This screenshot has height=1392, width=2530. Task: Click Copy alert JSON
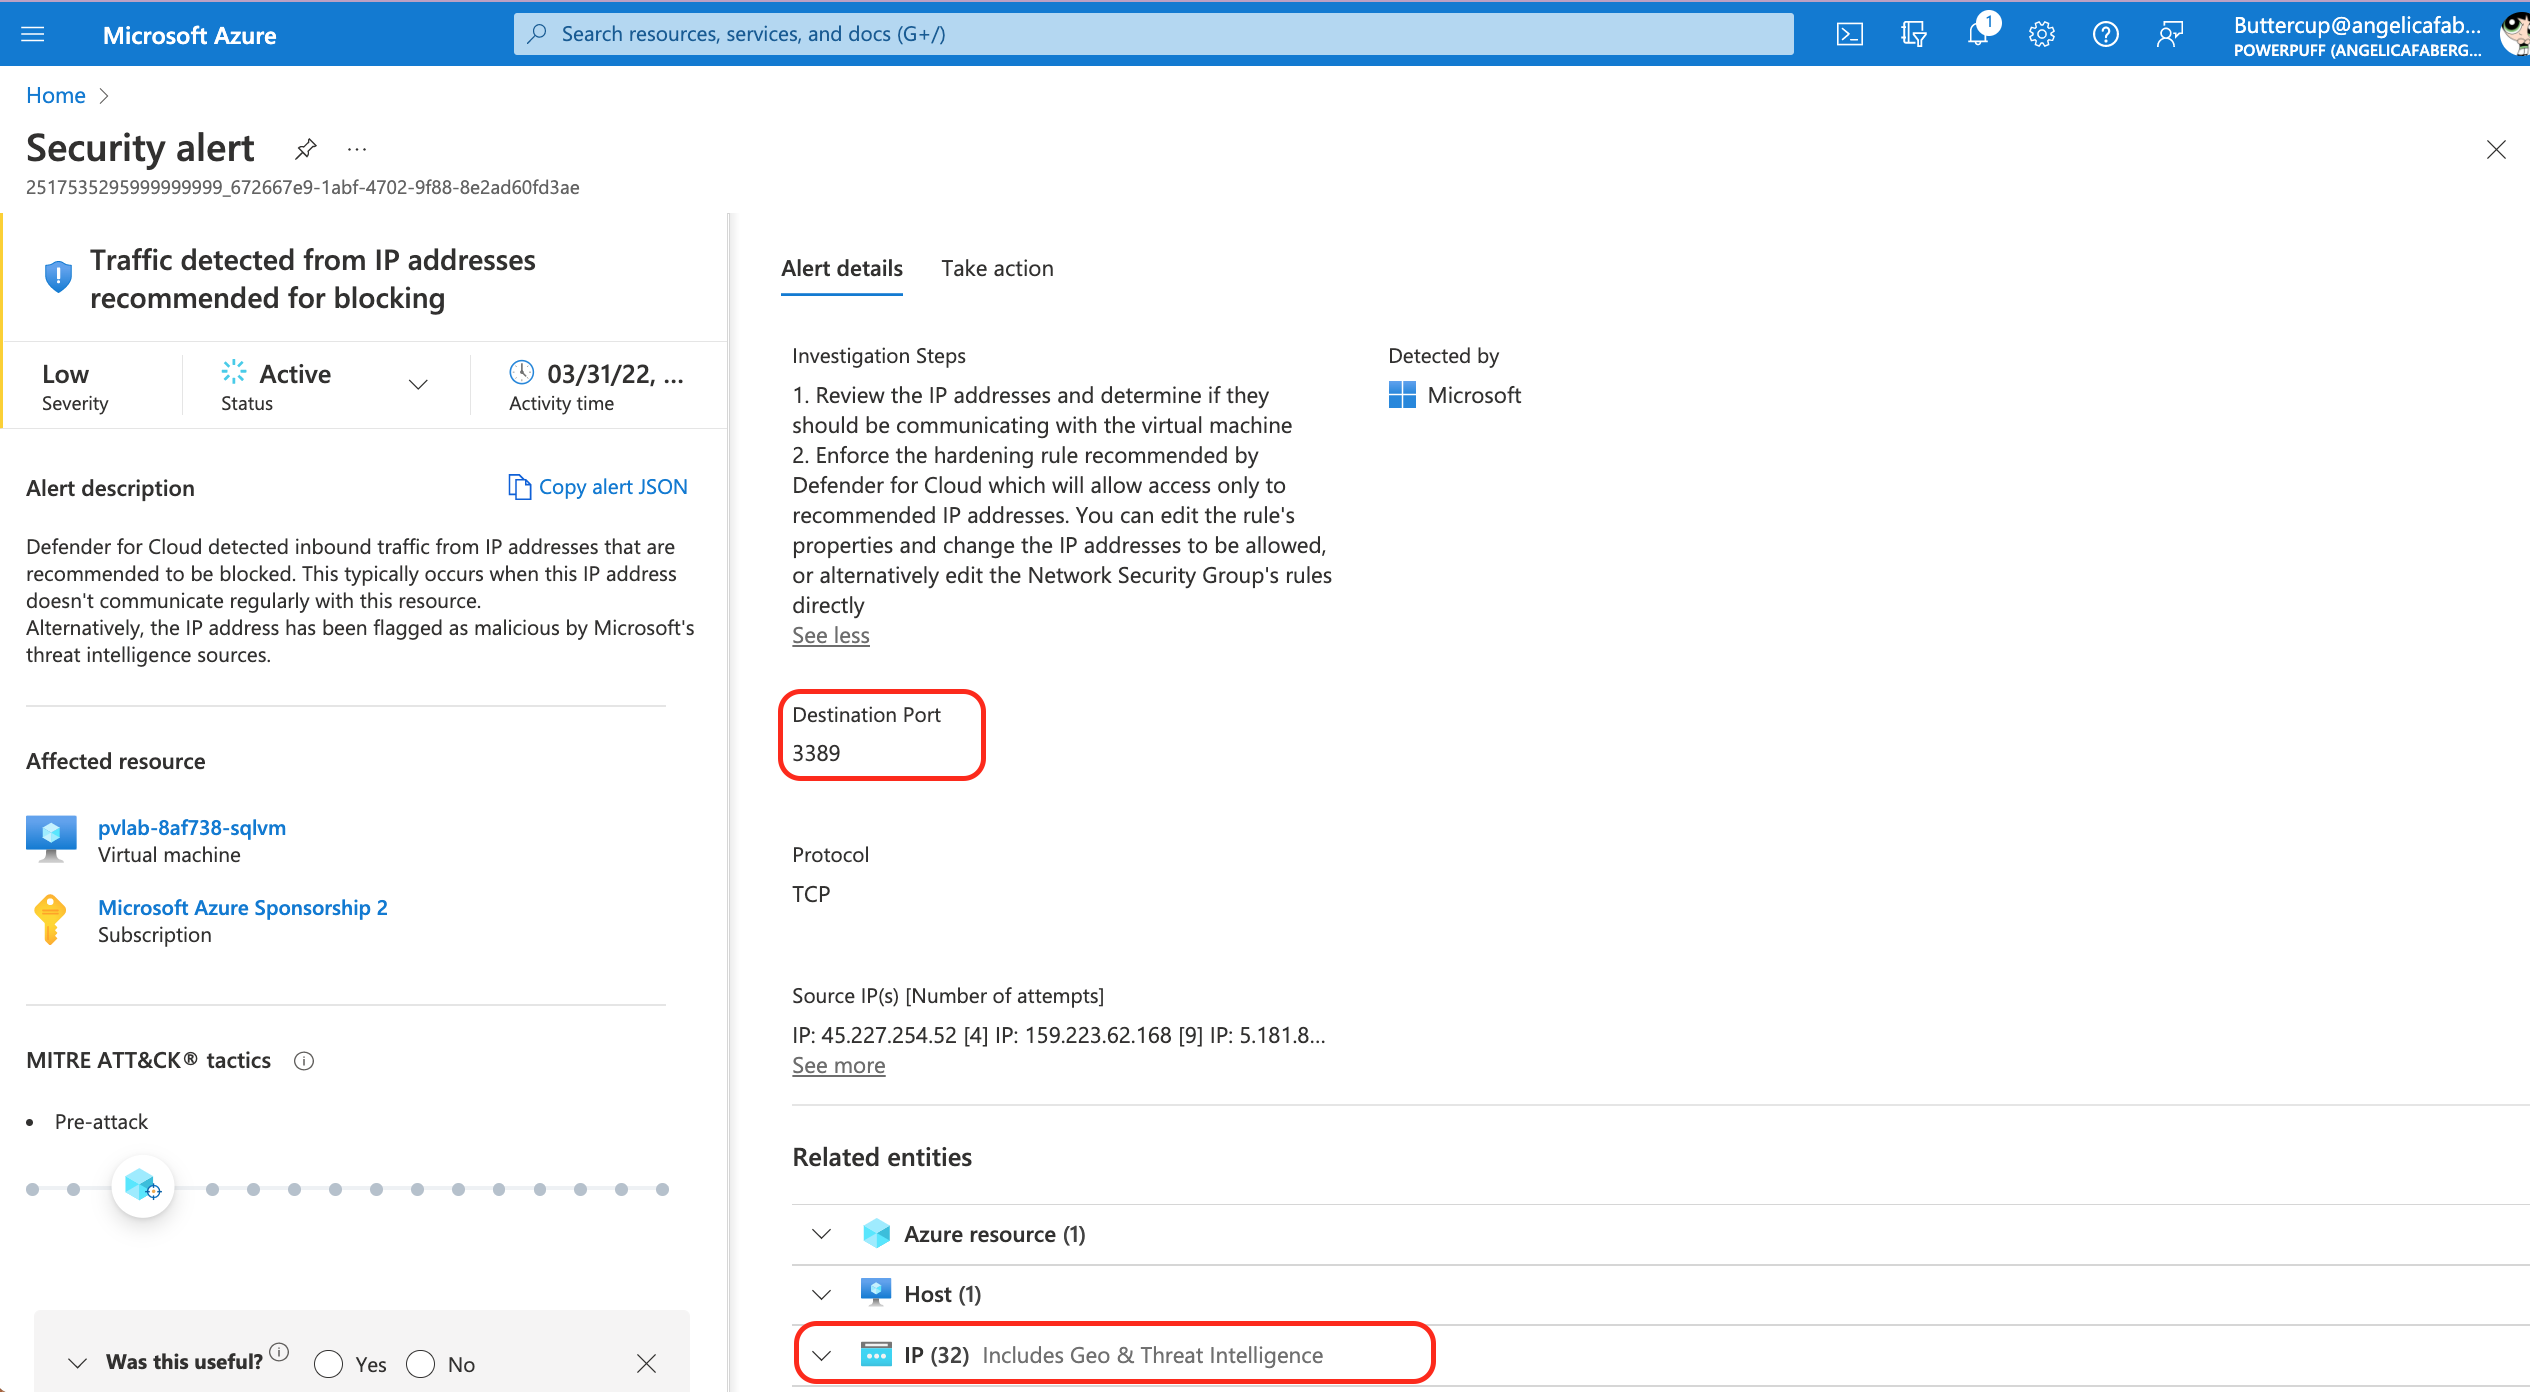tap(598, 487)
